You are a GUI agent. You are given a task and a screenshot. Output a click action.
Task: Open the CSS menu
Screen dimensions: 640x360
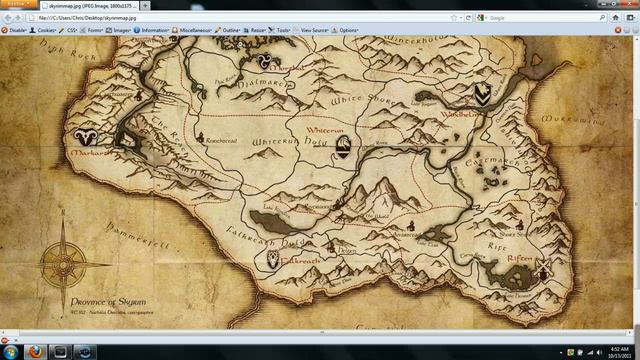pyautogui.click(x=69, y=30)
